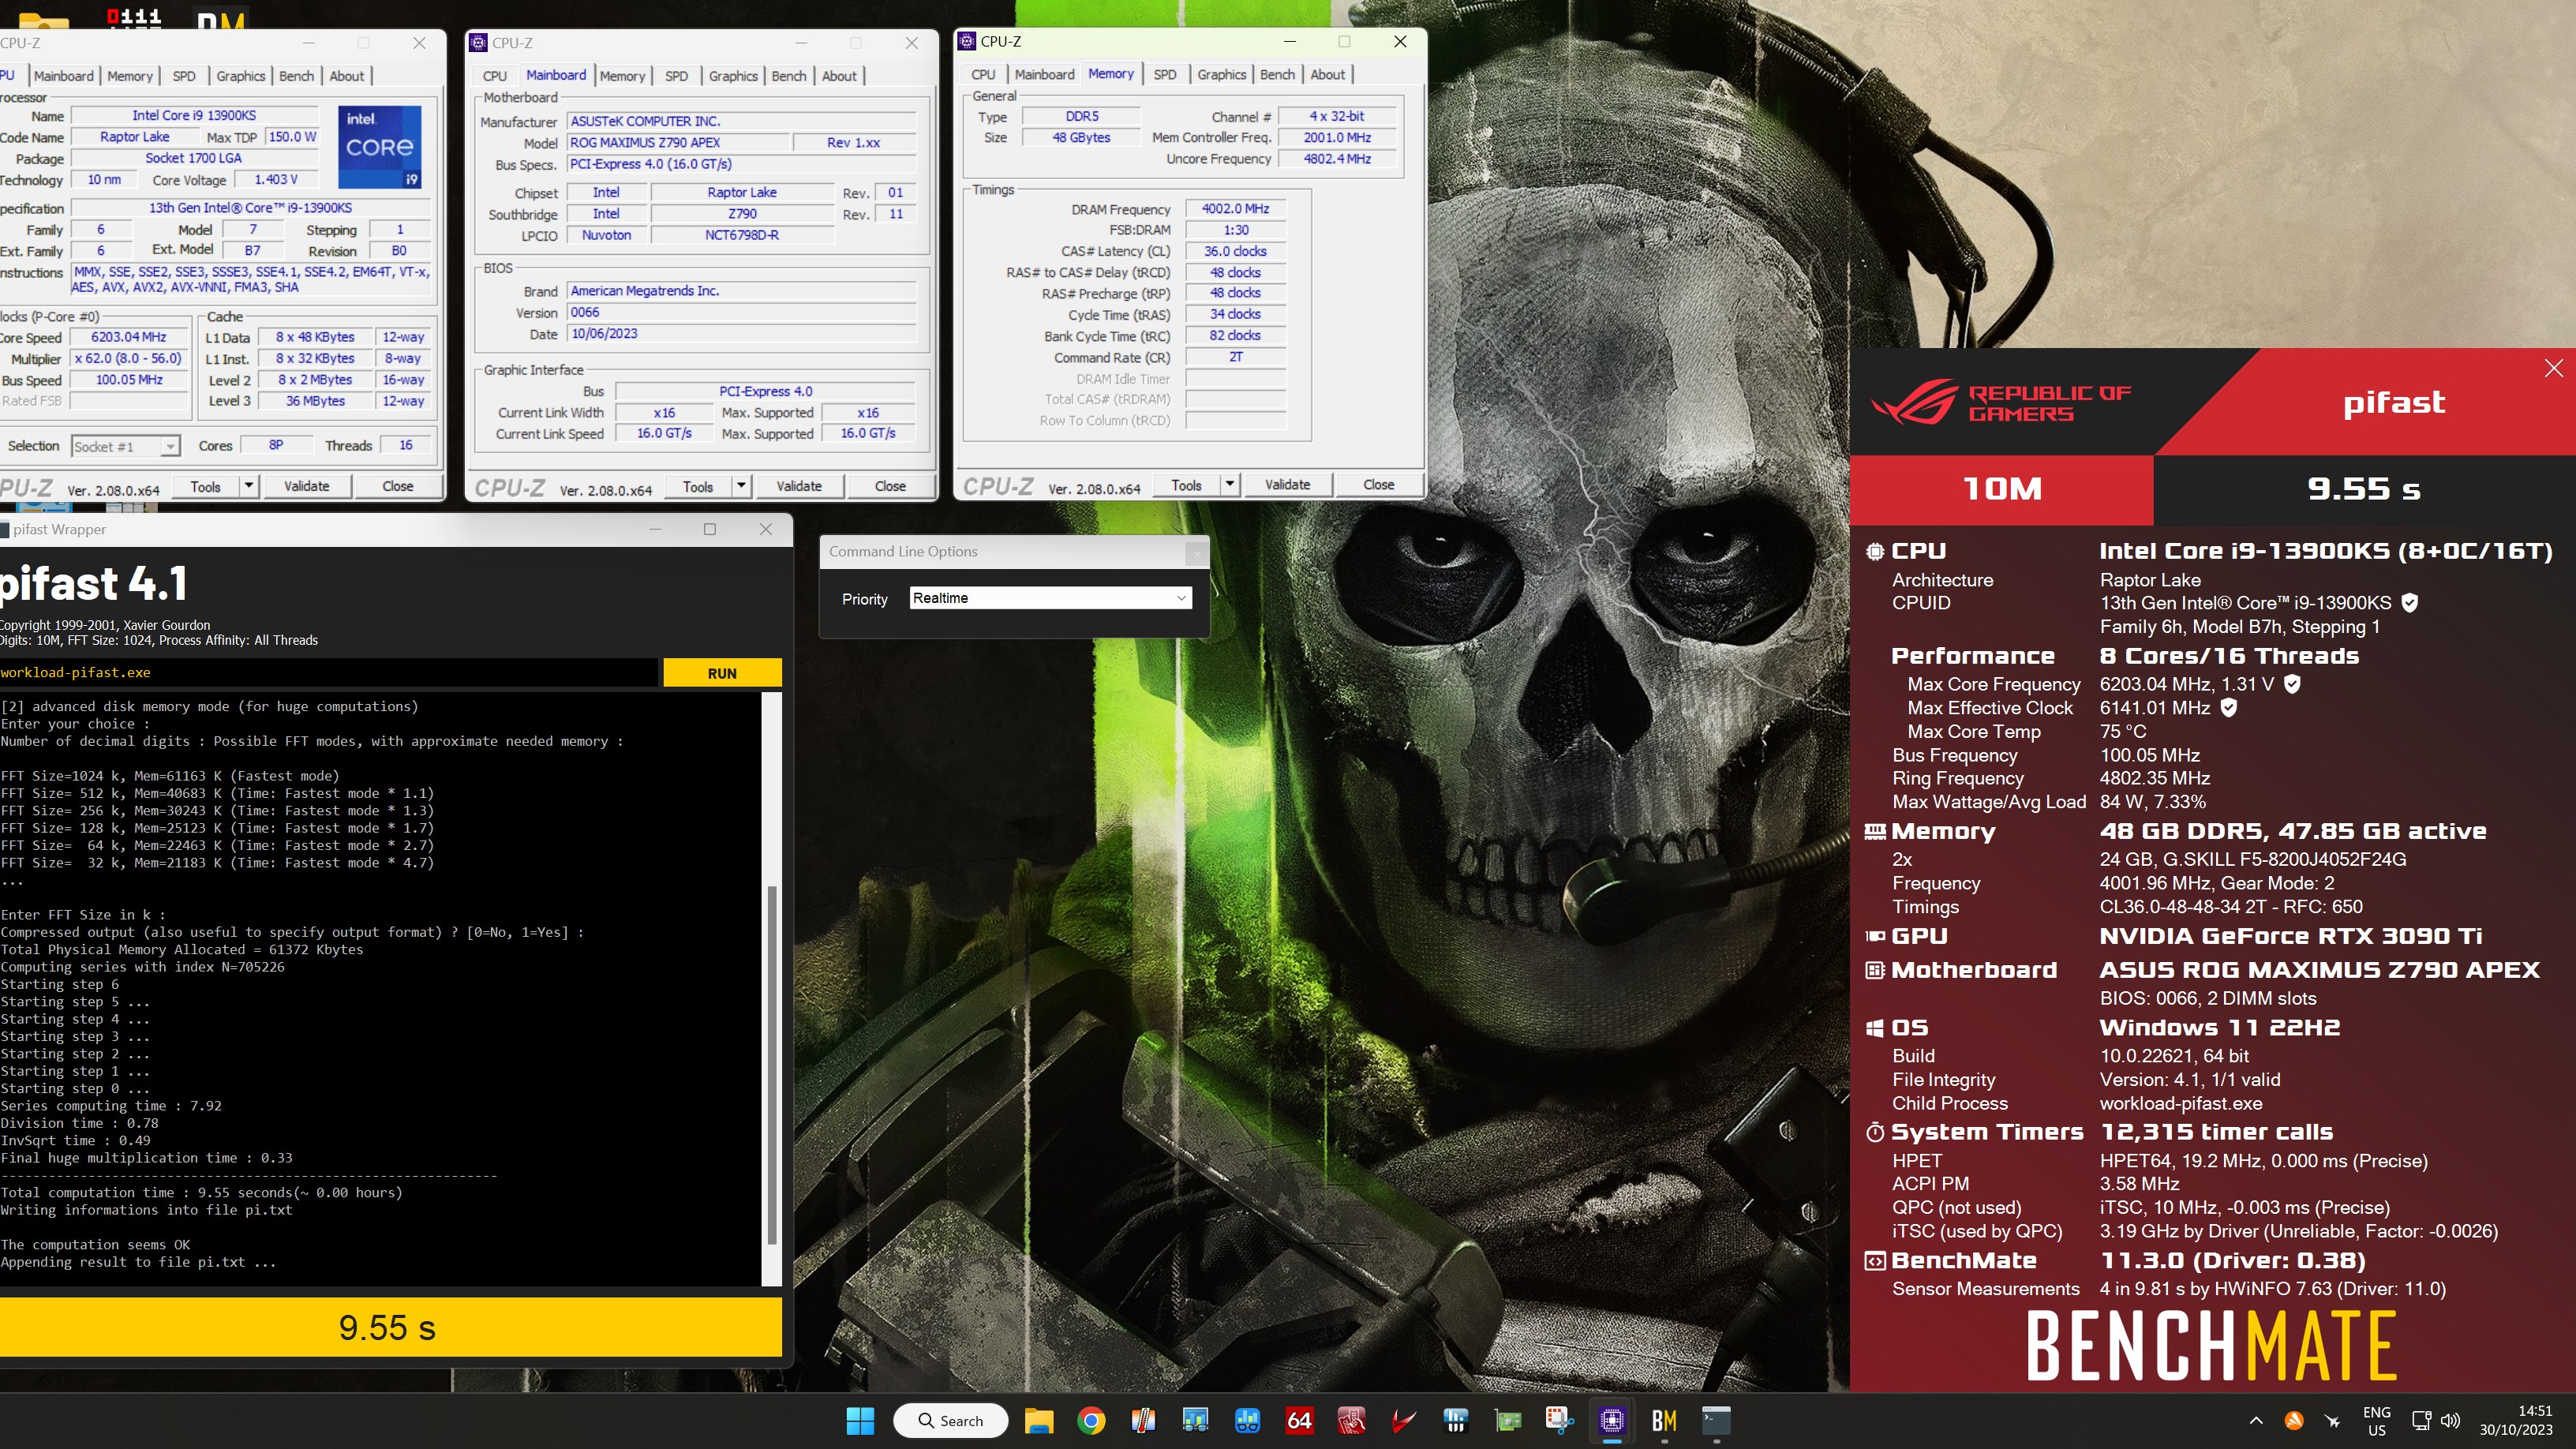Select Mainboard tab in leftmost CPU-Z window
The height and width of the screenshot is (1449, 2576).
click(63, 76)
